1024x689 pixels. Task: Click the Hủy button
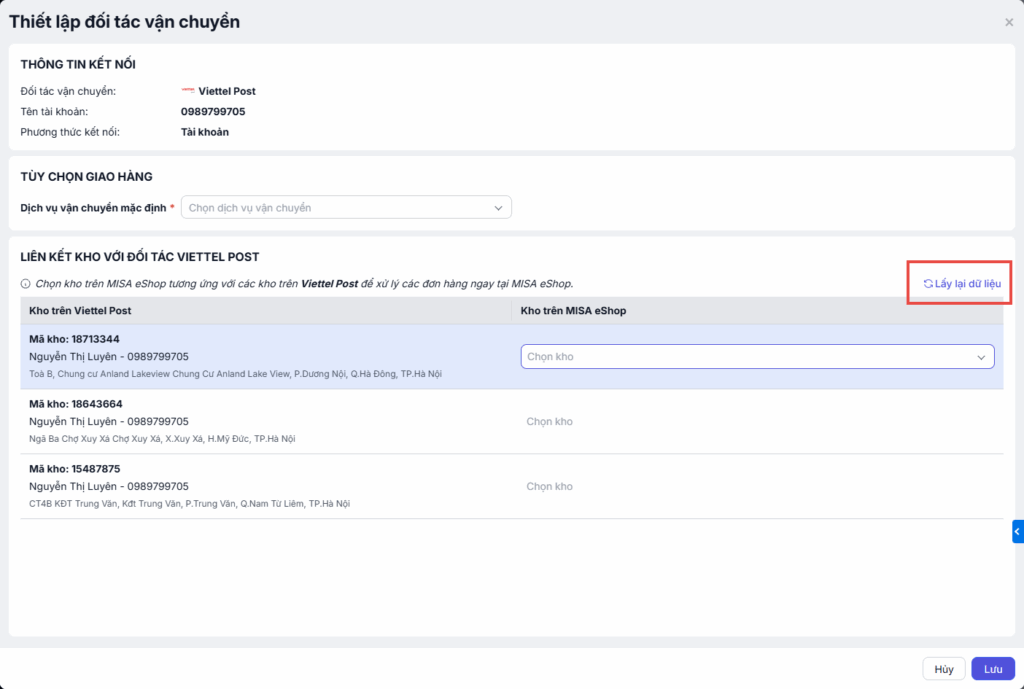943,669
